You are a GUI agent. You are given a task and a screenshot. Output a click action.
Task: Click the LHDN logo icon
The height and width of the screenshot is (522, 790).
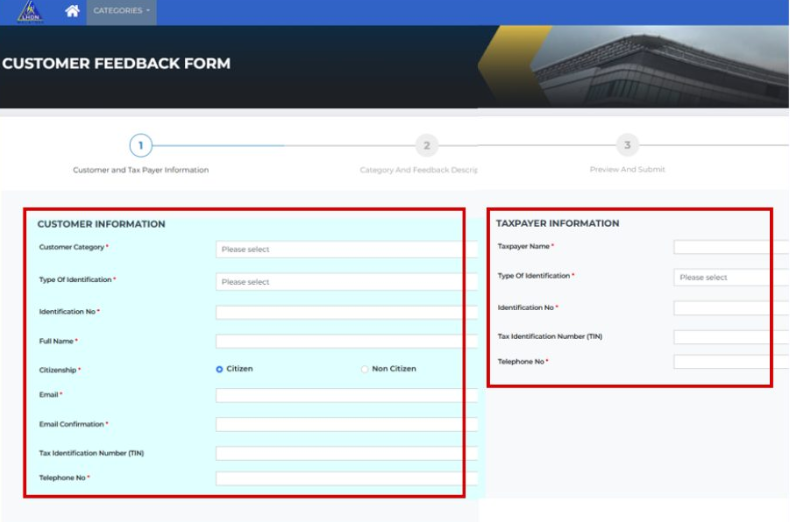pyautogui.click(x=29, y=12)
